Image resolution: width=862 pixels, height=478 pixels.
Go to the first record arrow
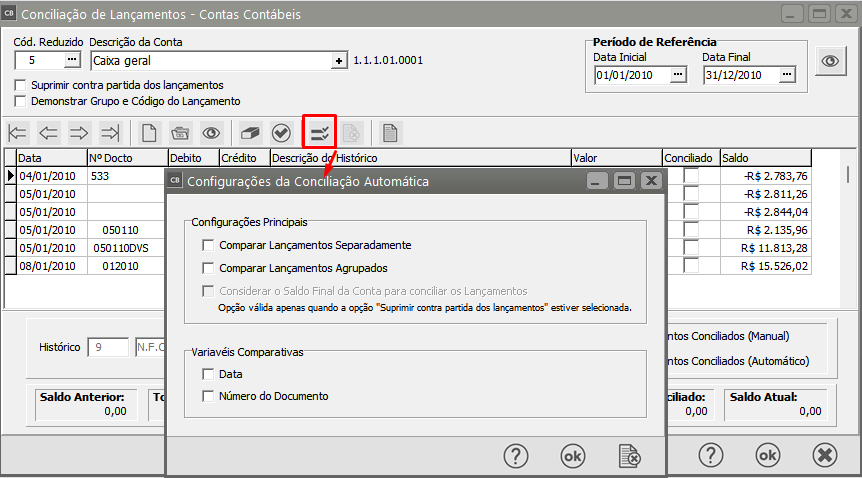(x=18, y=132)
